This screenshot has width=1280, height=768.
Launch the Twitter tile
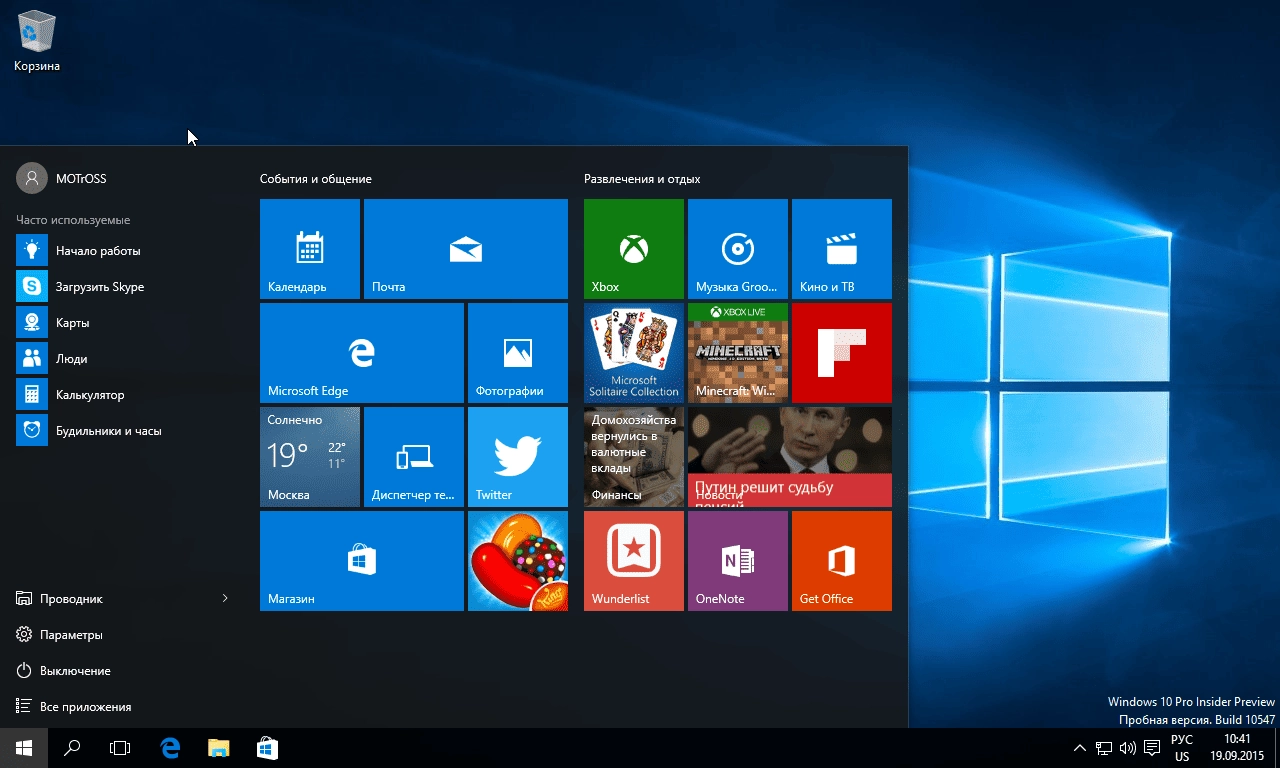[x=518, y=457]
